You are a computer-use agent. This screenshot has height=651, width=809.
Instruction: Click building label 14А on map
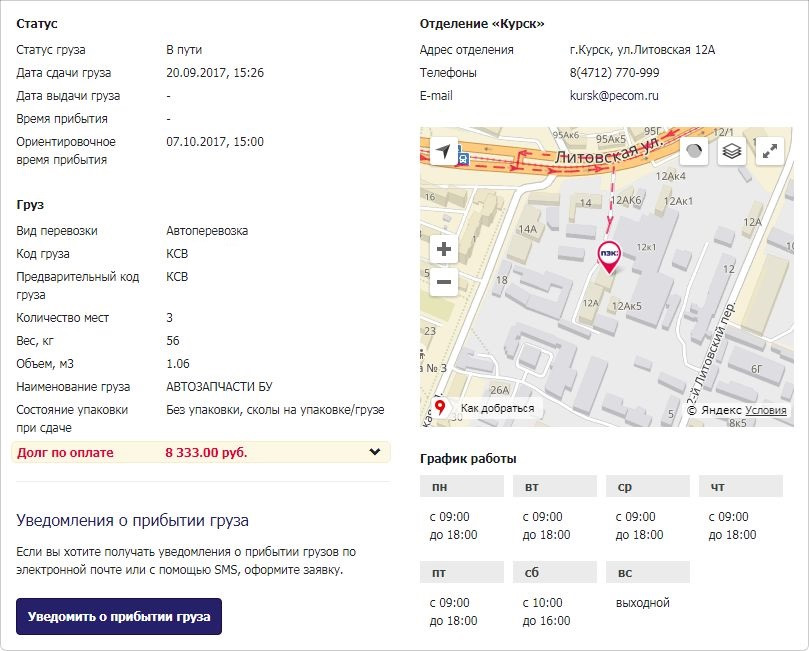(x=527, y=229)
